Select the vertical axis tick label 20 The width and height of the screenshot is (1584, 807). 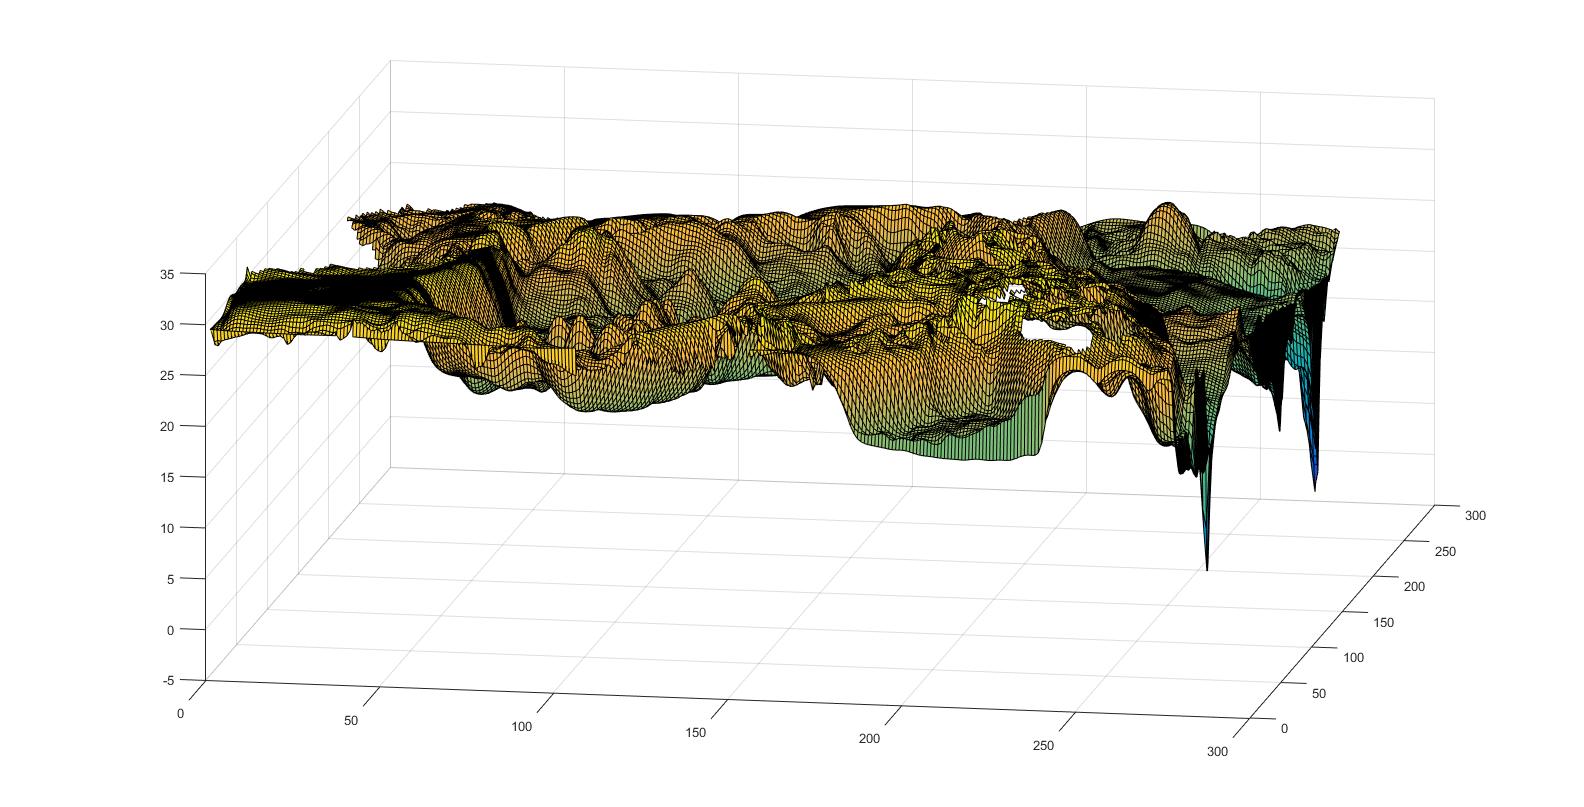[167, 426]
